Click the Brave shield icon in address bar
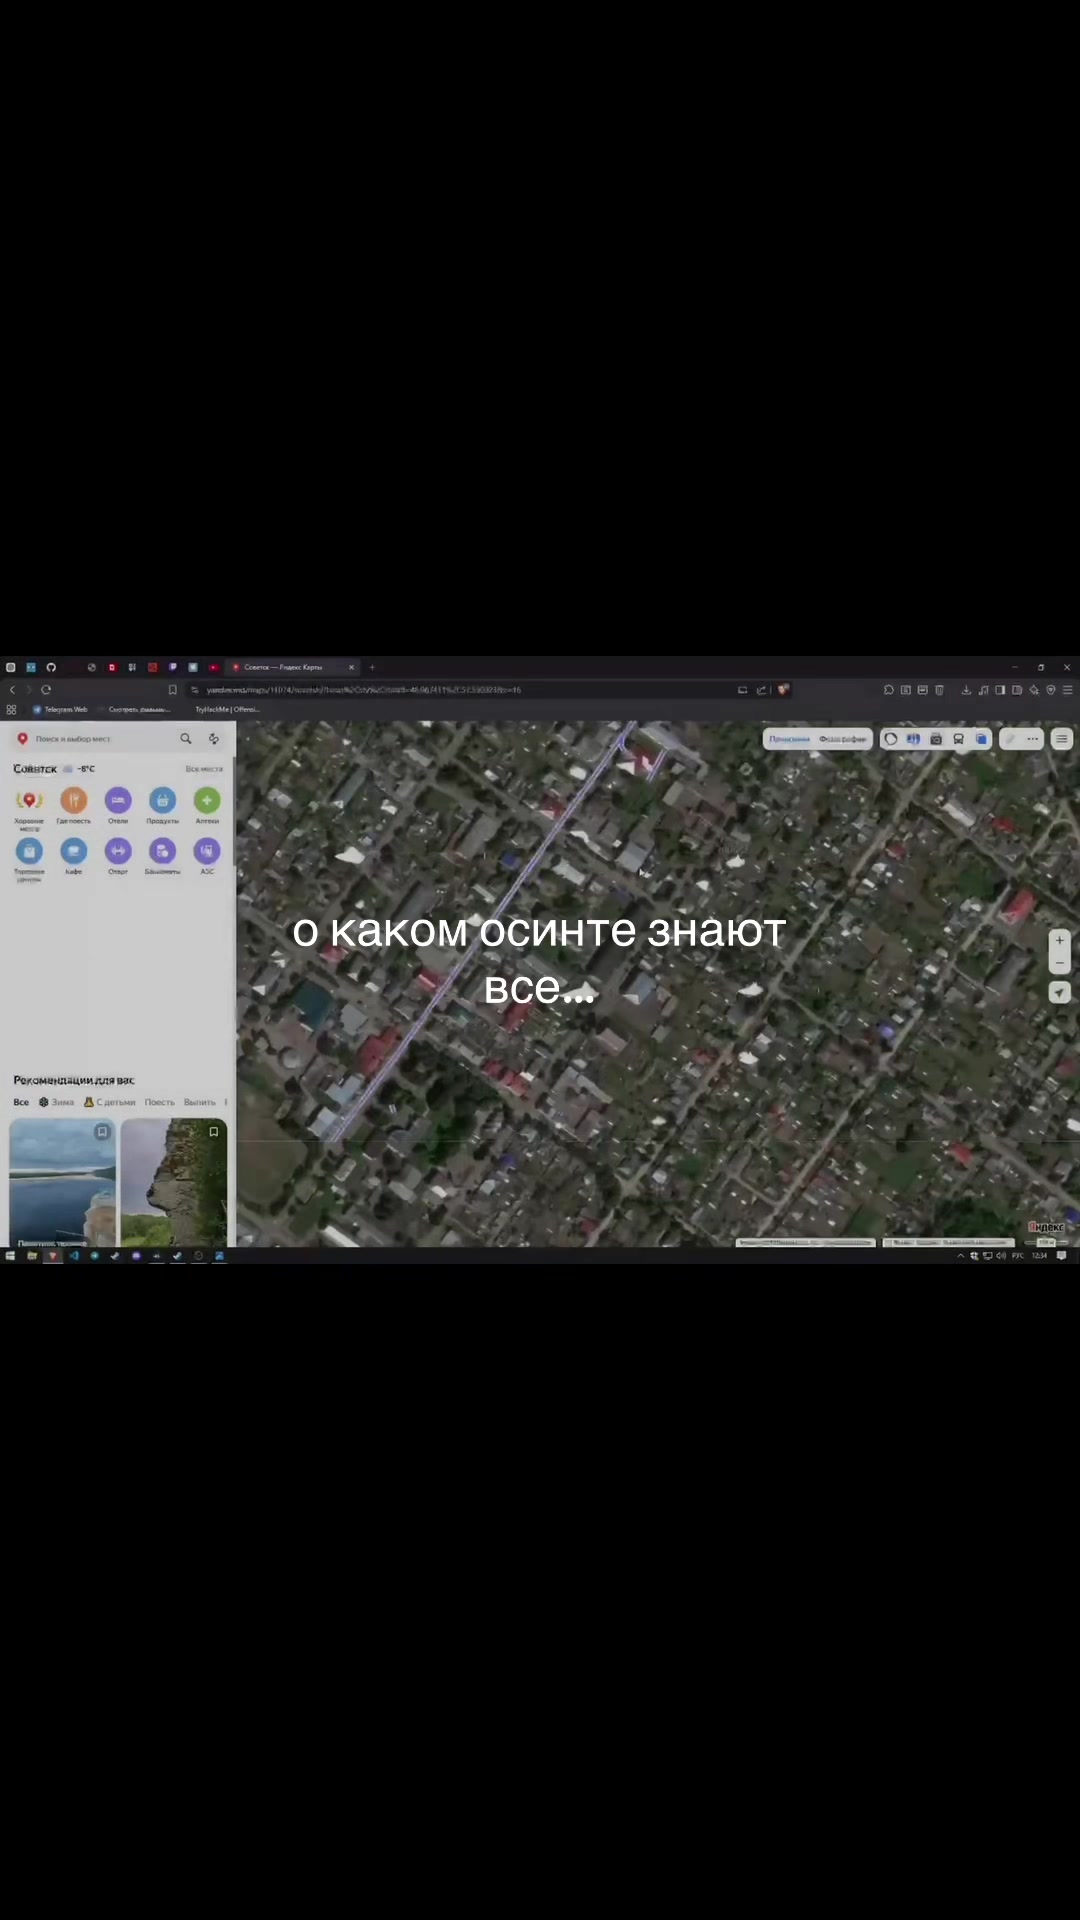Screen dimensions: 1080x1920 pyautogui.click(x=783, y=690)
